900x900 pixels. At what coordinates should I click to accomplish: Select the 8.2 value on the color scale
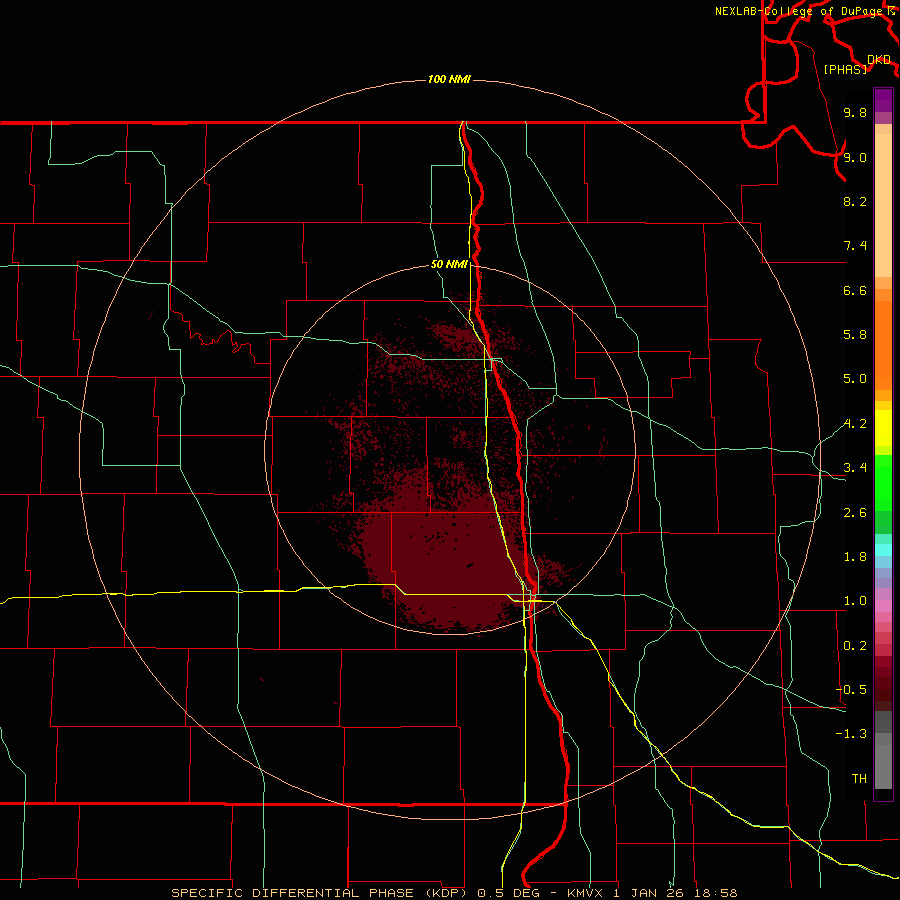click(x=855, y=202)
